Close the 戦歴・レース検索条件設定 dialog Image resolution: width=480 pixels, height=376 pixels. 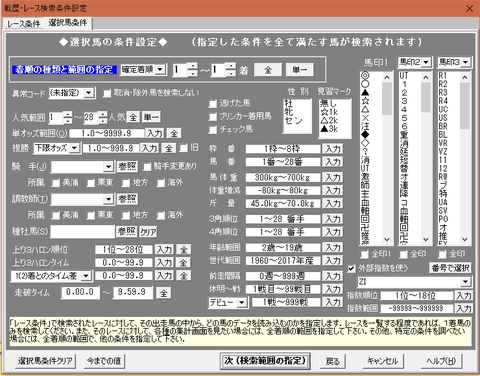pyautogui.click(x=469, y=8)
